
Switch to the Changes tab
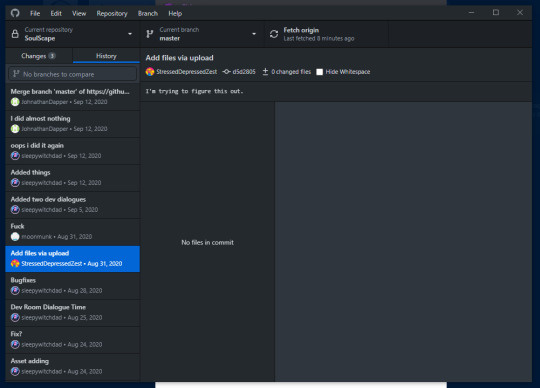(39, 56)
